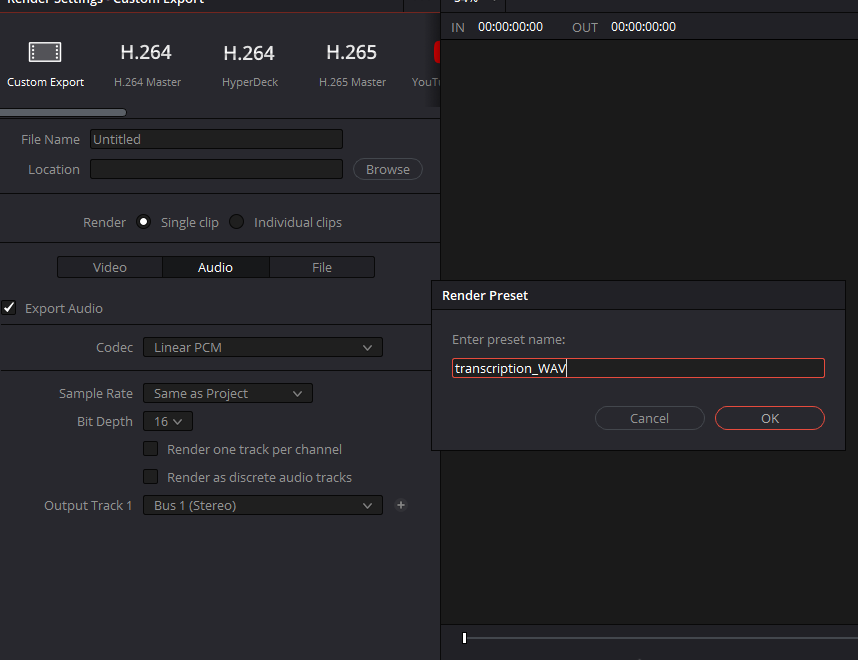Switch to the File tab
Image resolution: width=858 pixels, height=660 pixels.
pos(322,267)
